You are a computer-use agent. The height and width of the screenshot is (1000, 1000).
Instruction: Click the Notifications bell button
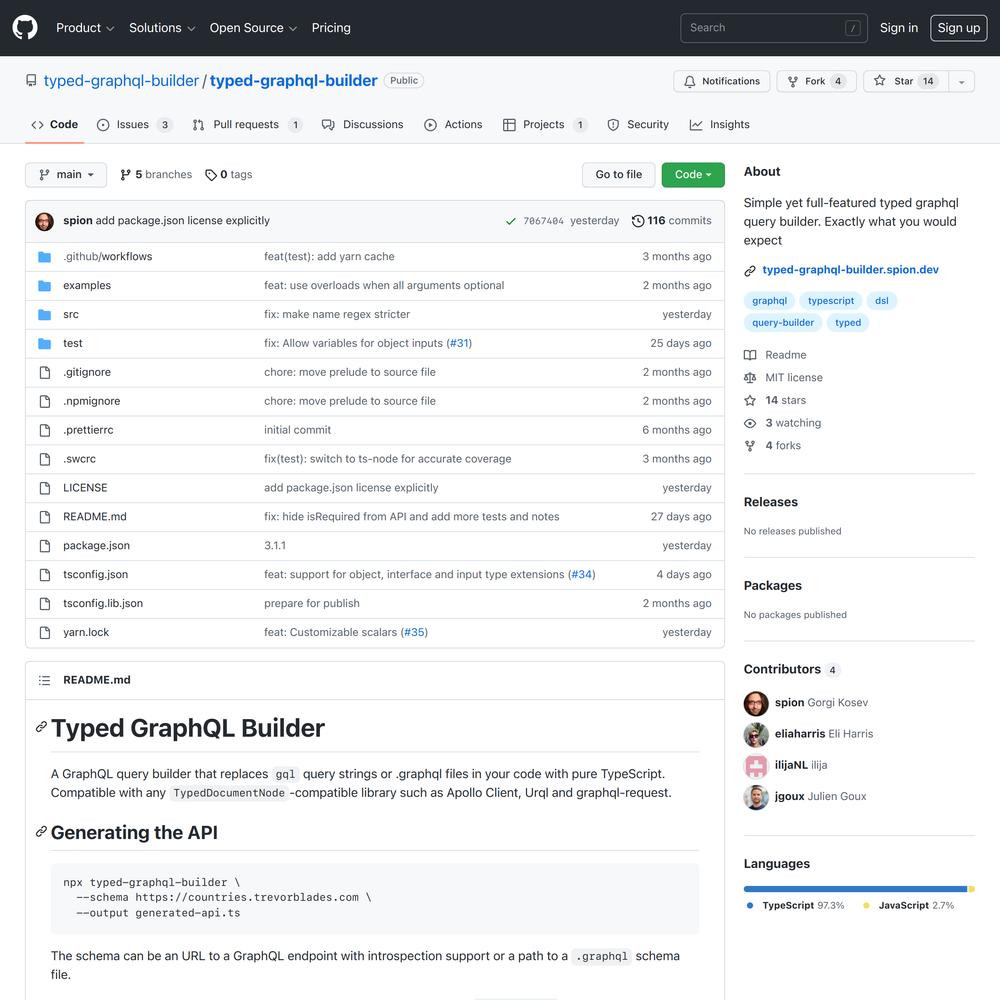[721, 81]
